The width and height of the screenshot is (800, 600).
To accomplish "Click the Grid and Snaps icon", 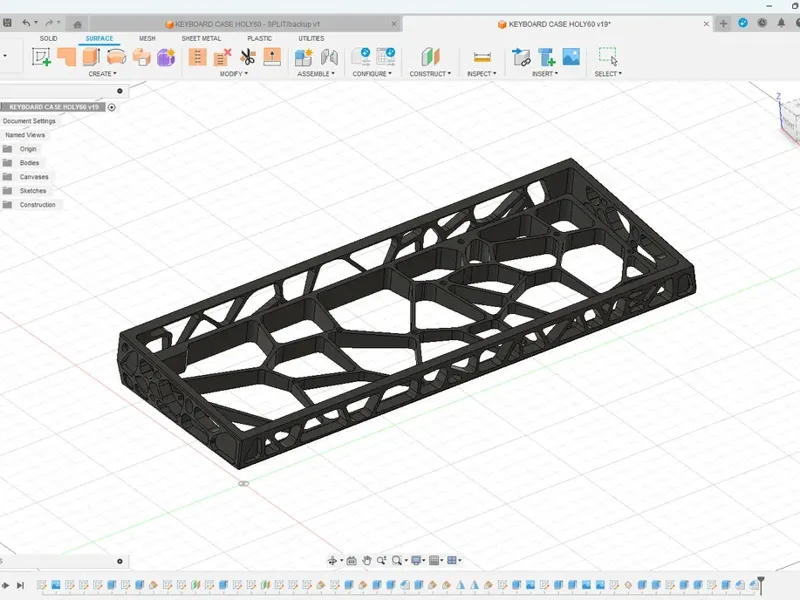I will click(434, 561).
